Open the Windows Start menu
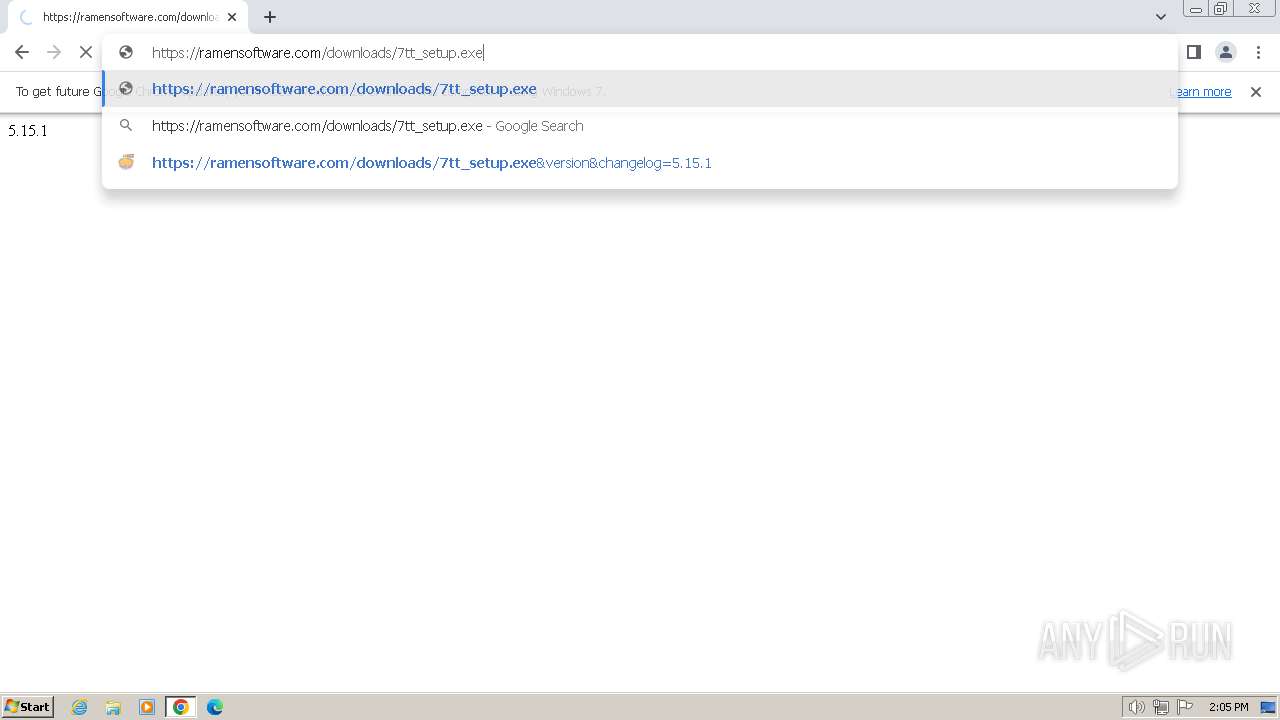The image size is (1280, 720). click(x=28, y=707)
